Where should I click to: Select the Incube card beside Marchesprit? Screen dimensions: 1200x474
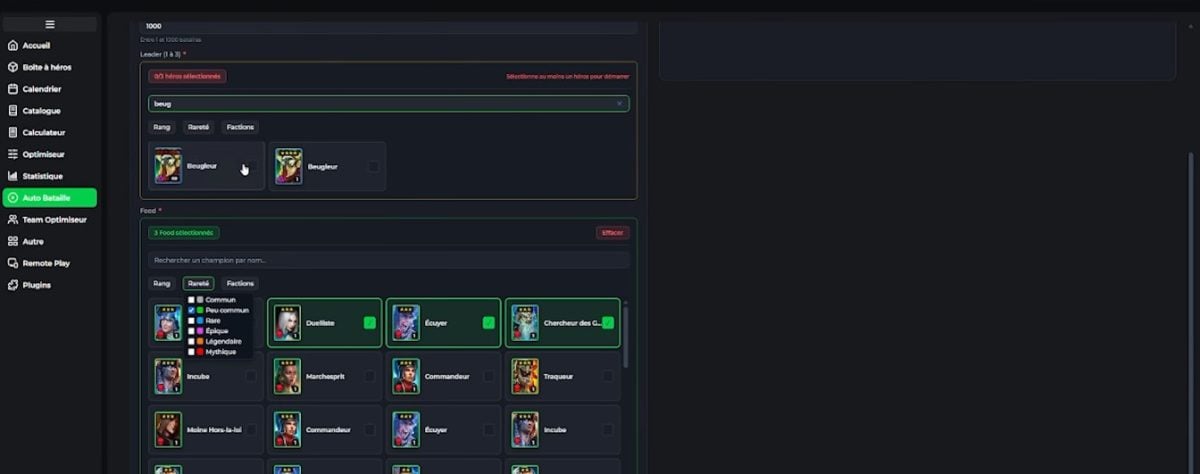[208, 376]
